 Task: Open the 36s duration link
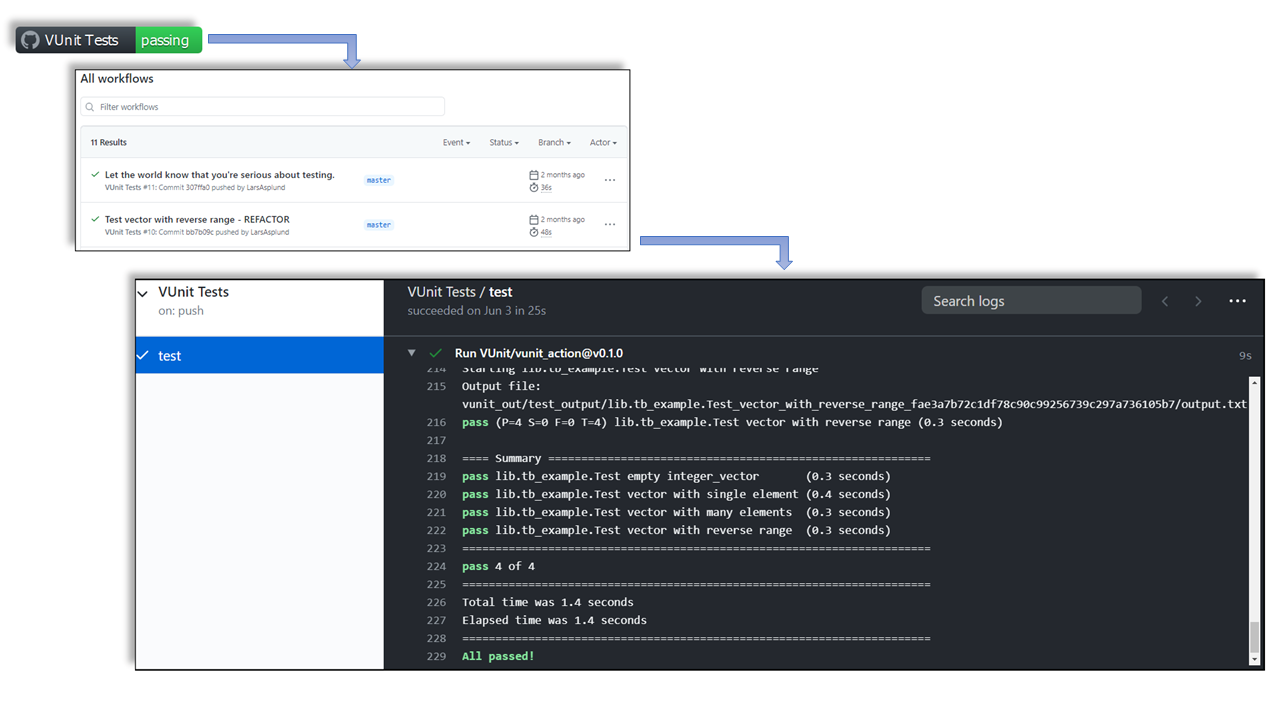(546, 187)
